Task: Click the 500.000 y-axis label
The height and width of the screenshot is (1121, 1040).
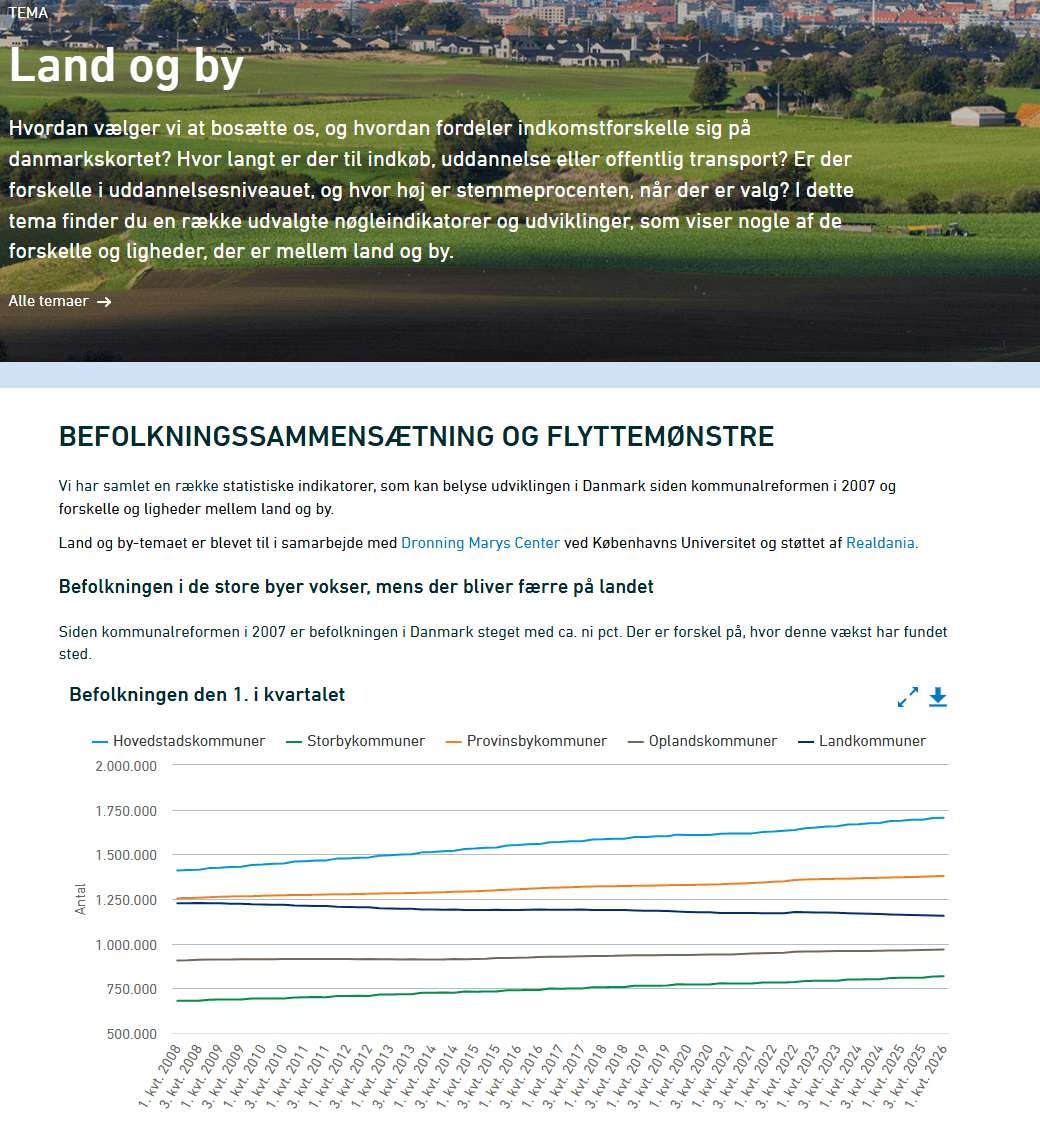Action: [x=132, y=1034]
